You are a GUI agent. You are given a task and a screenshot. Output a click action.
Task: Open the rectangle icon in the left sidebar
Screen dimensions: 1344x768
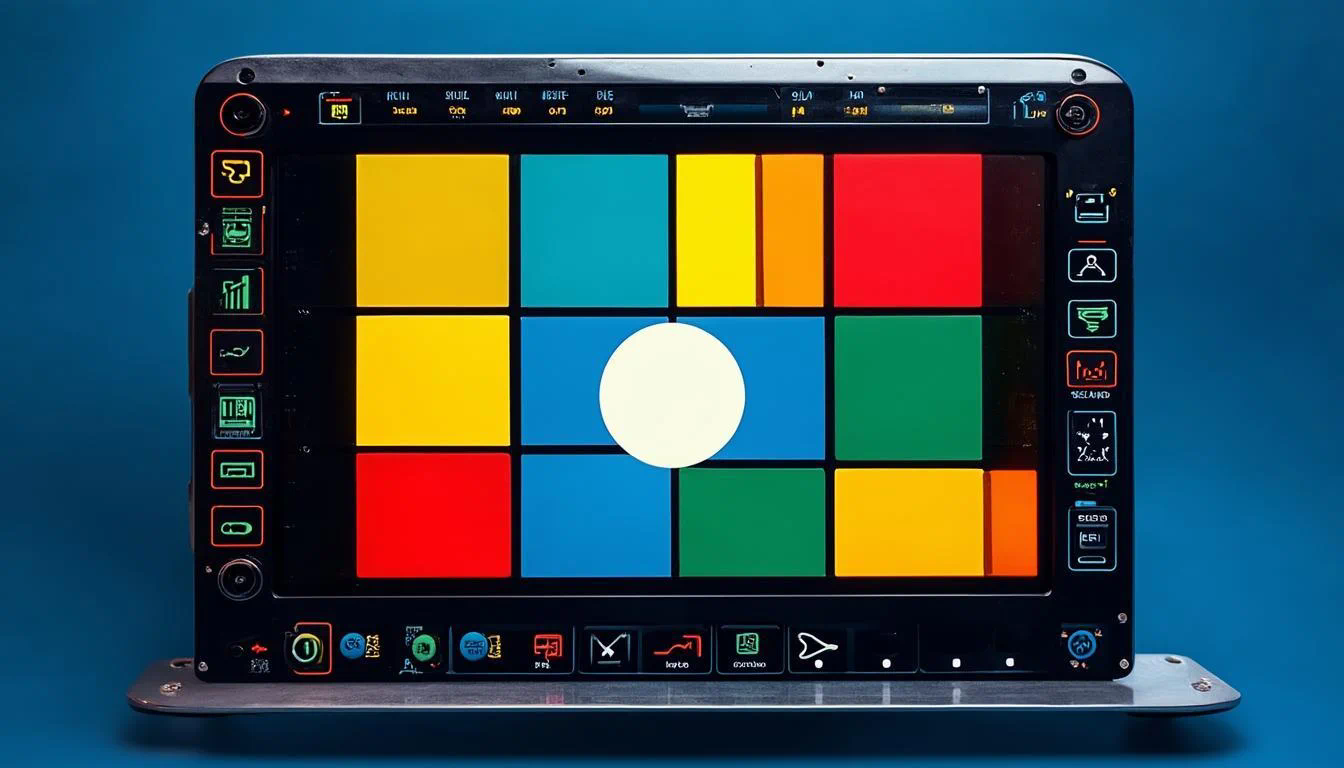[x=237, y=469]
